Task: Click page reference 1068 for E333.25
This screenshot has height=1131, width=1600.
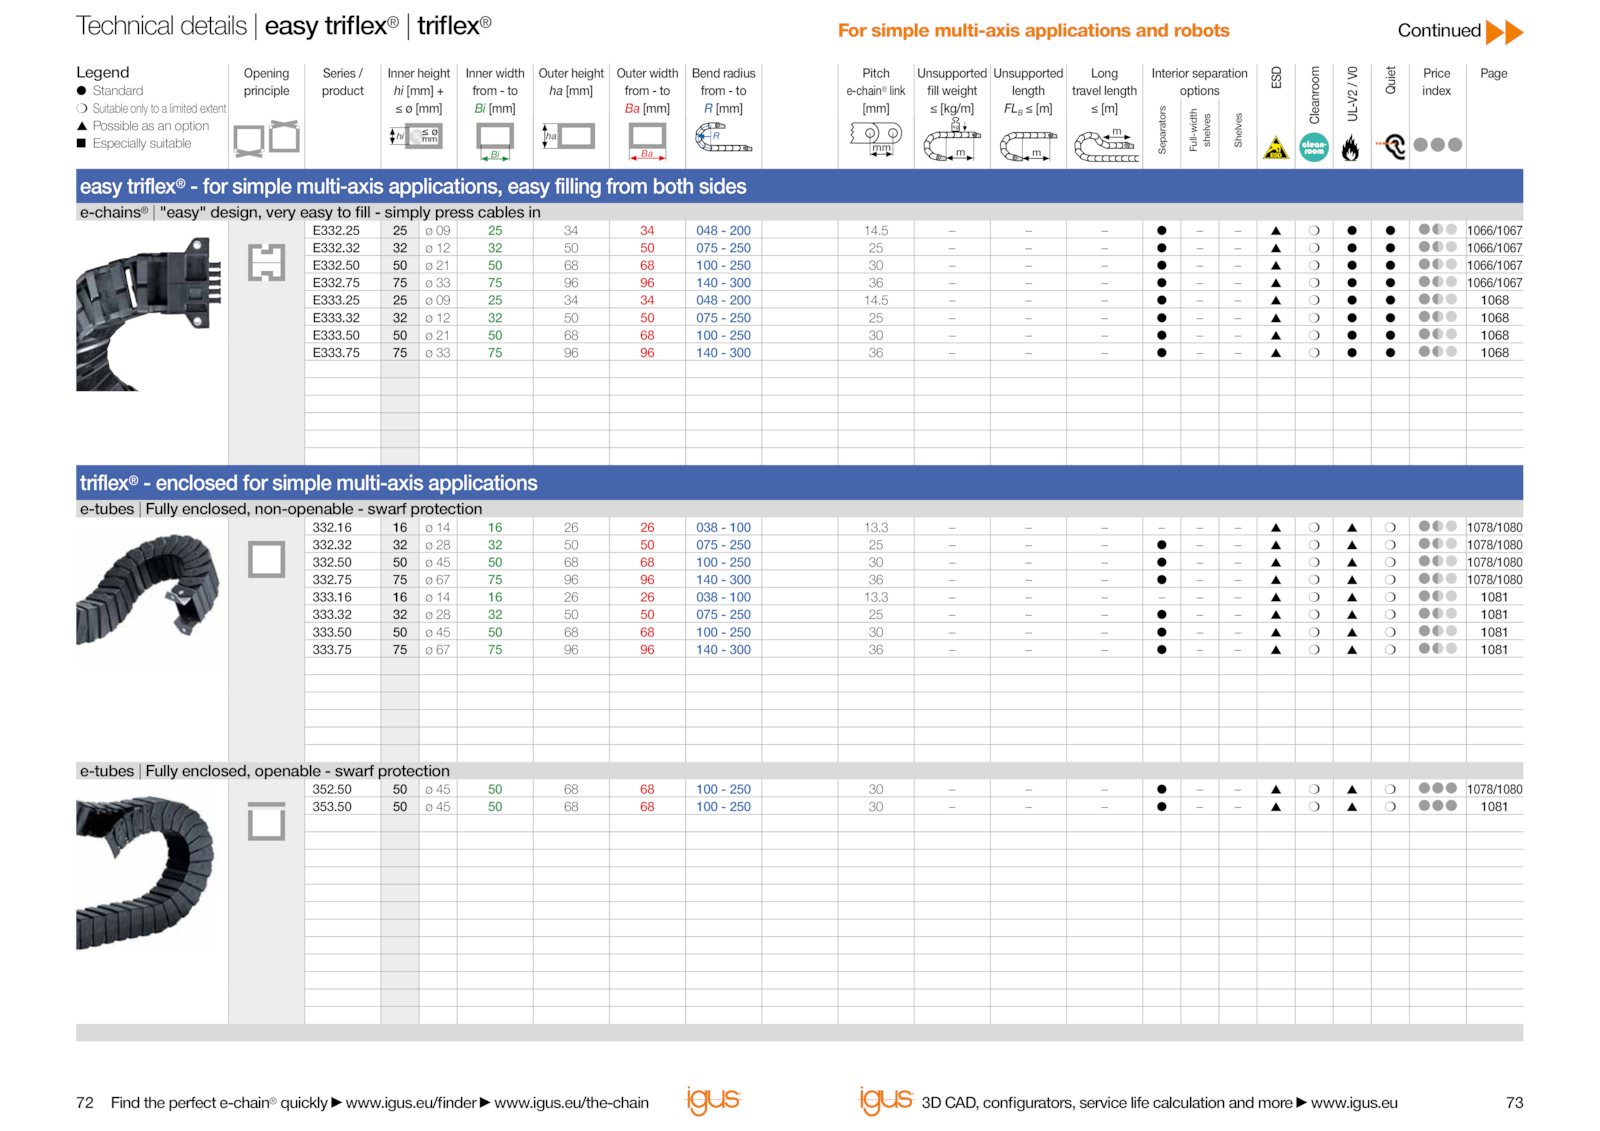Action: [1494, 301]
